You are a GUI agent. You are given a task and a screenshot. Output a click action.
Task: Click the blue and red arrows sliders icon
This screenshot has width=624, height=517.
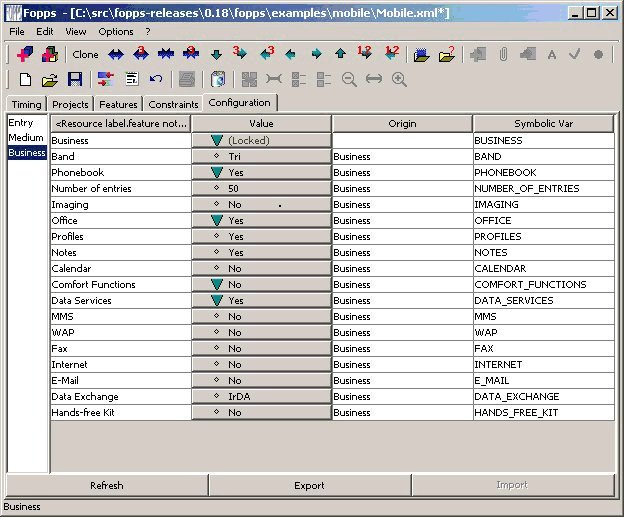click(x=105, y=79)
